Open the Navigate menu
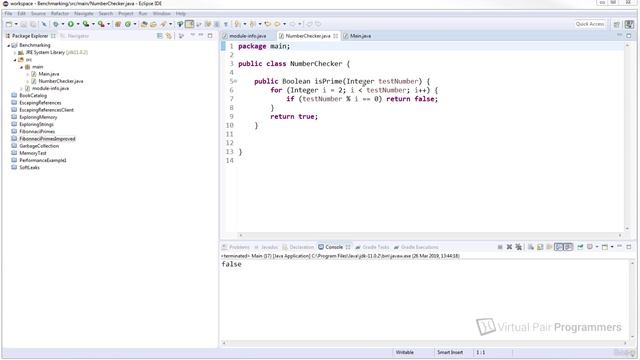 (84, 13)
